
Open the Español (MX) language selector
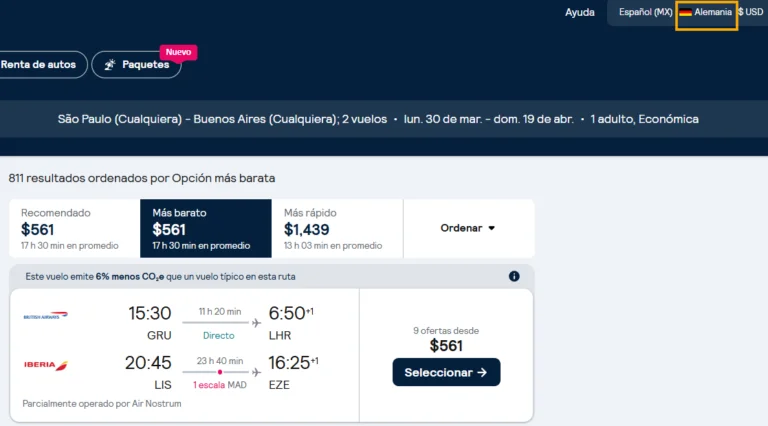(x=645, y=12)
